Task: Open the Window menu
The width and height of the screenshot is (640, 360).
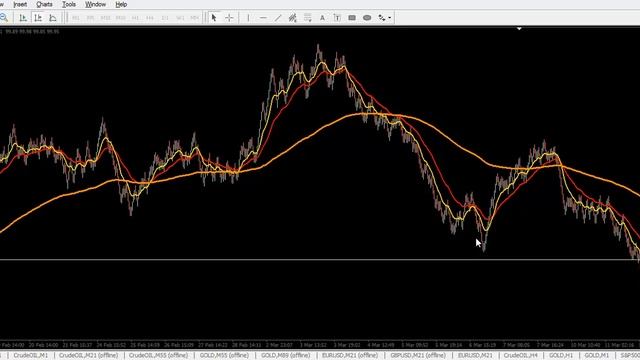Action: click(95, 4)
